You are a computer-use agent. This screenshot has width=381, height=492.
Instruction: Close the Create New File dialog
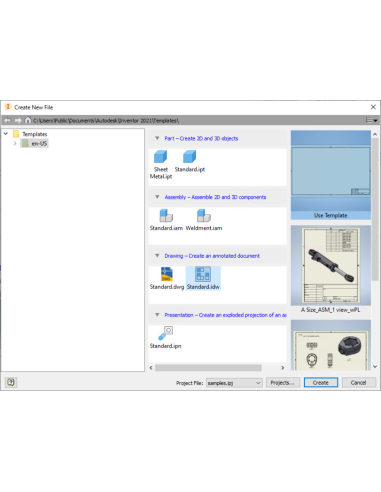pos(373,107)
